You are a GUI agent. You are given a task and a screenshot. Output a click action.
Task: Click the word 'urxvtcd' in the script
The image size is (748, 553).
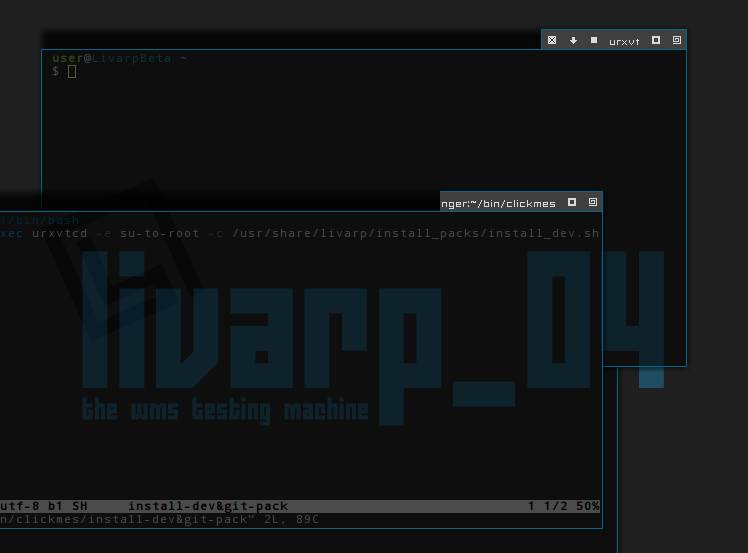click(x=60, y=233)
